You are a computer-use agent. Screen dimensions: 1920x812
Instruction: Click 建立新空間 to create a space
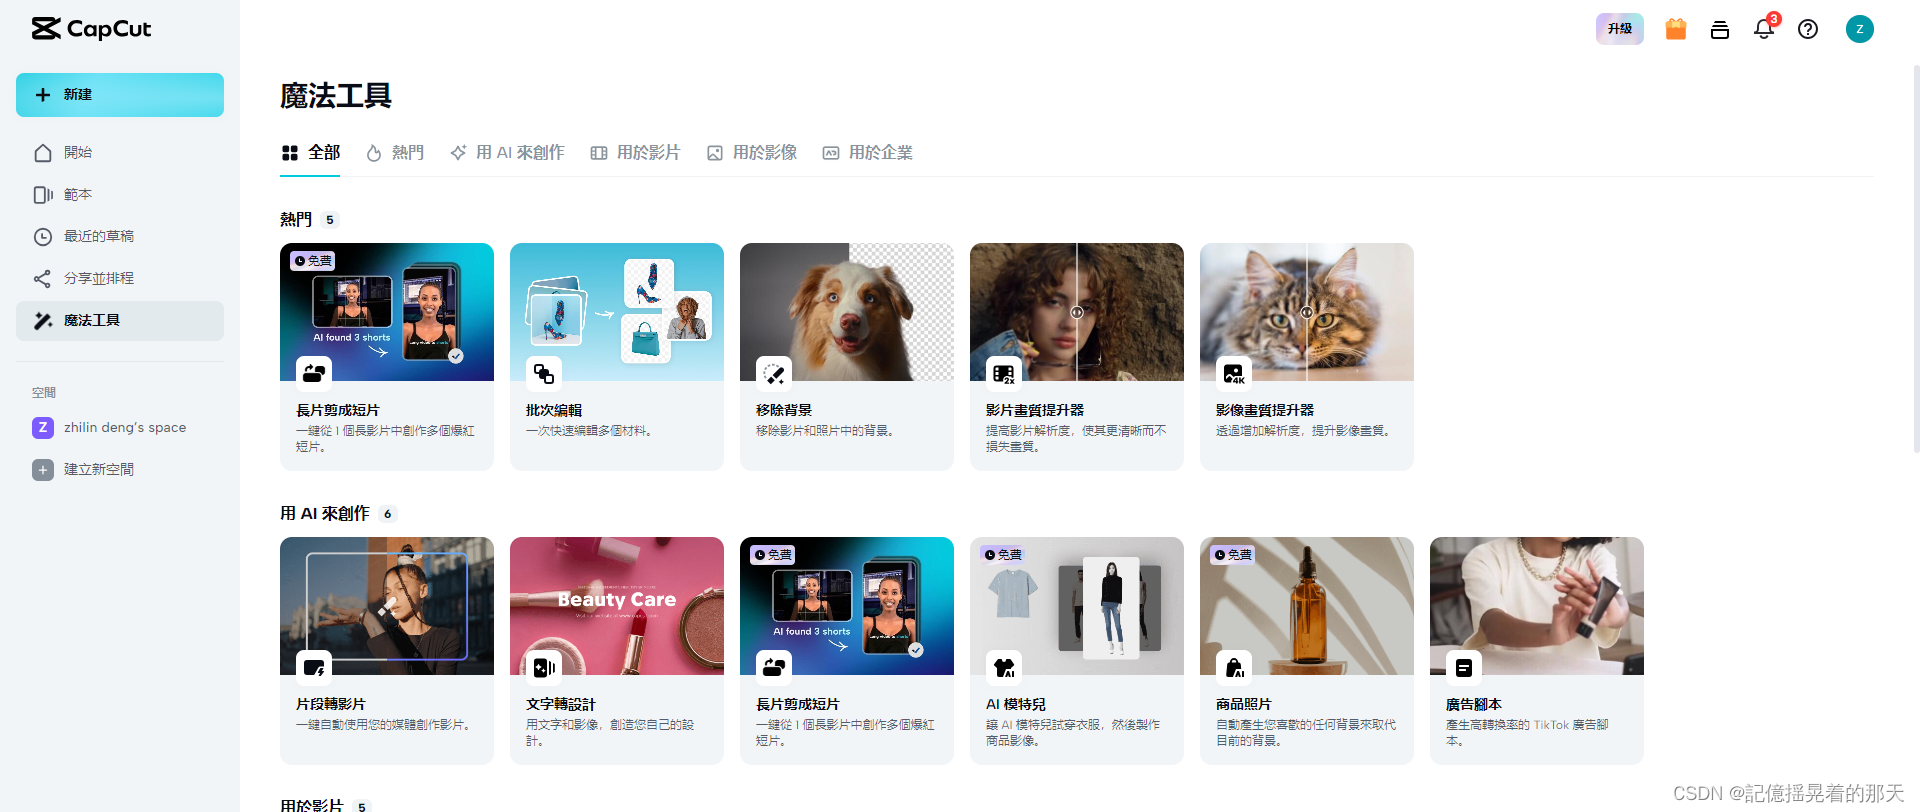120,470
